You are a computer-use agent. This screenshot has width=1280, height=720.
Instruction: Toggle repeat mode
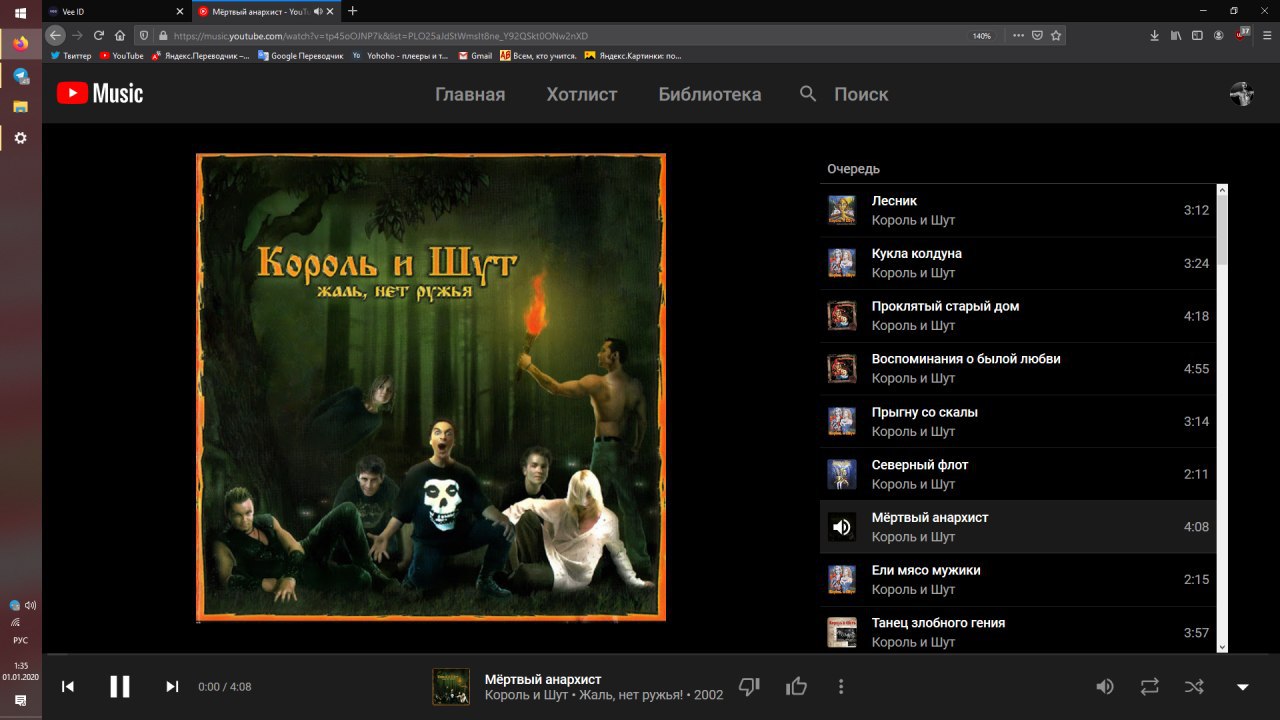pyautogui.click(x=1150, y=686)
